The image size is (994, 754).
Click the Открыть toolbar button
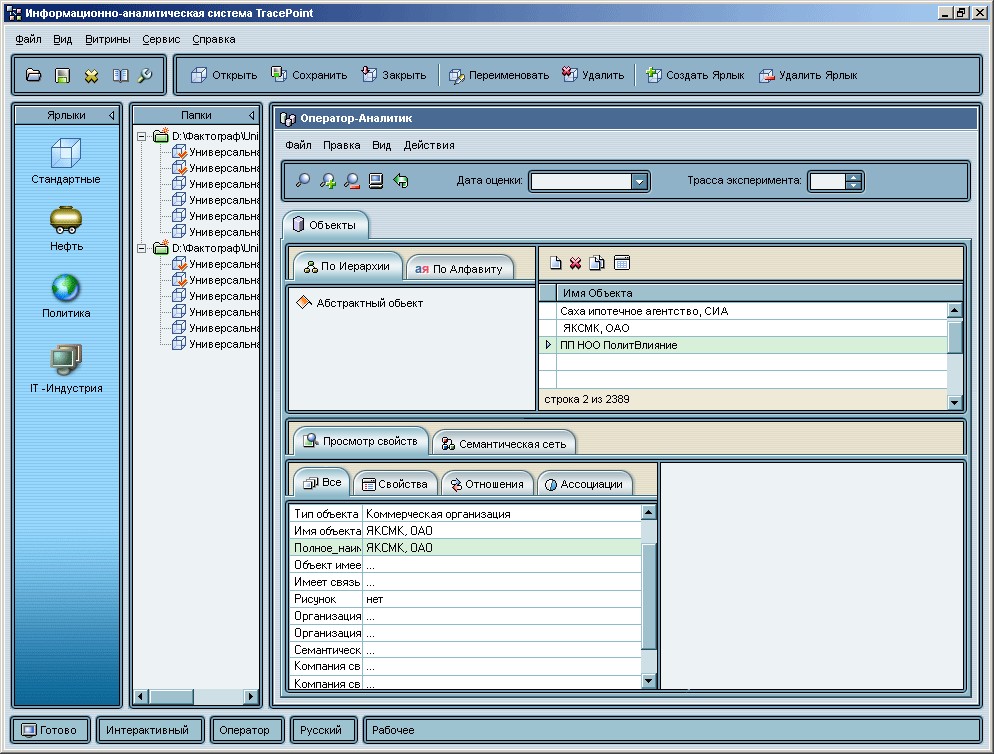(224, 75)
